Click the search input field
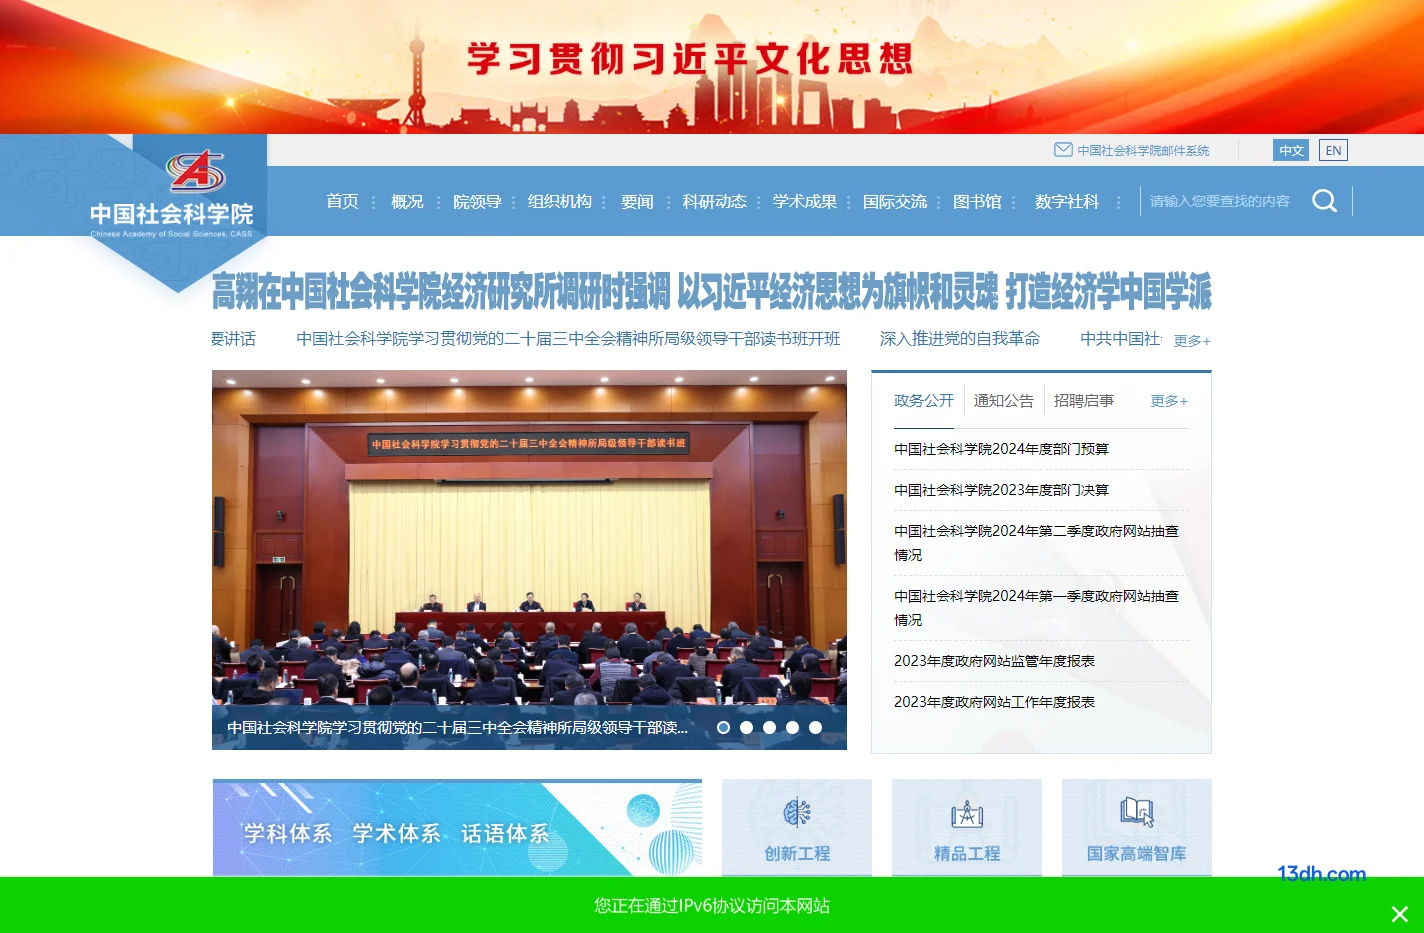The image size is (1424, 933). 1220,201
